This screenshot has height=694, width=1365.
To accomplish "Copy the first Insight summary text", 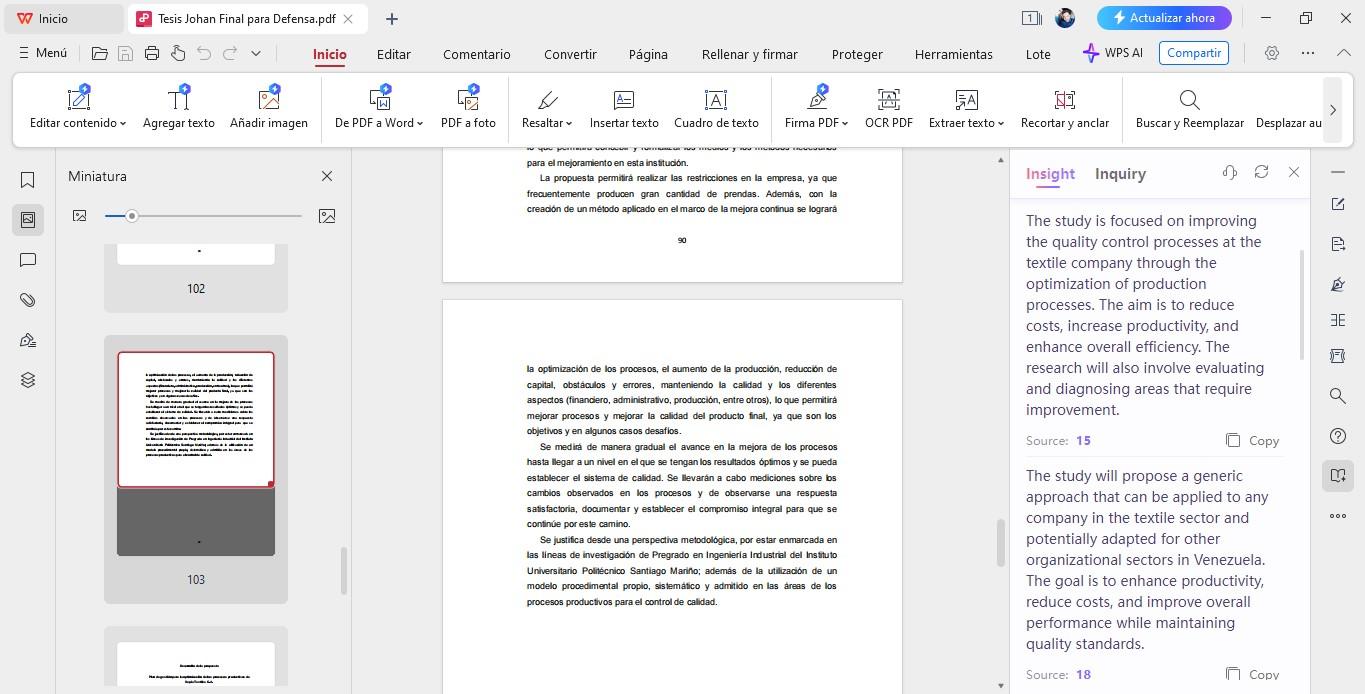I will click(1252, 440).
